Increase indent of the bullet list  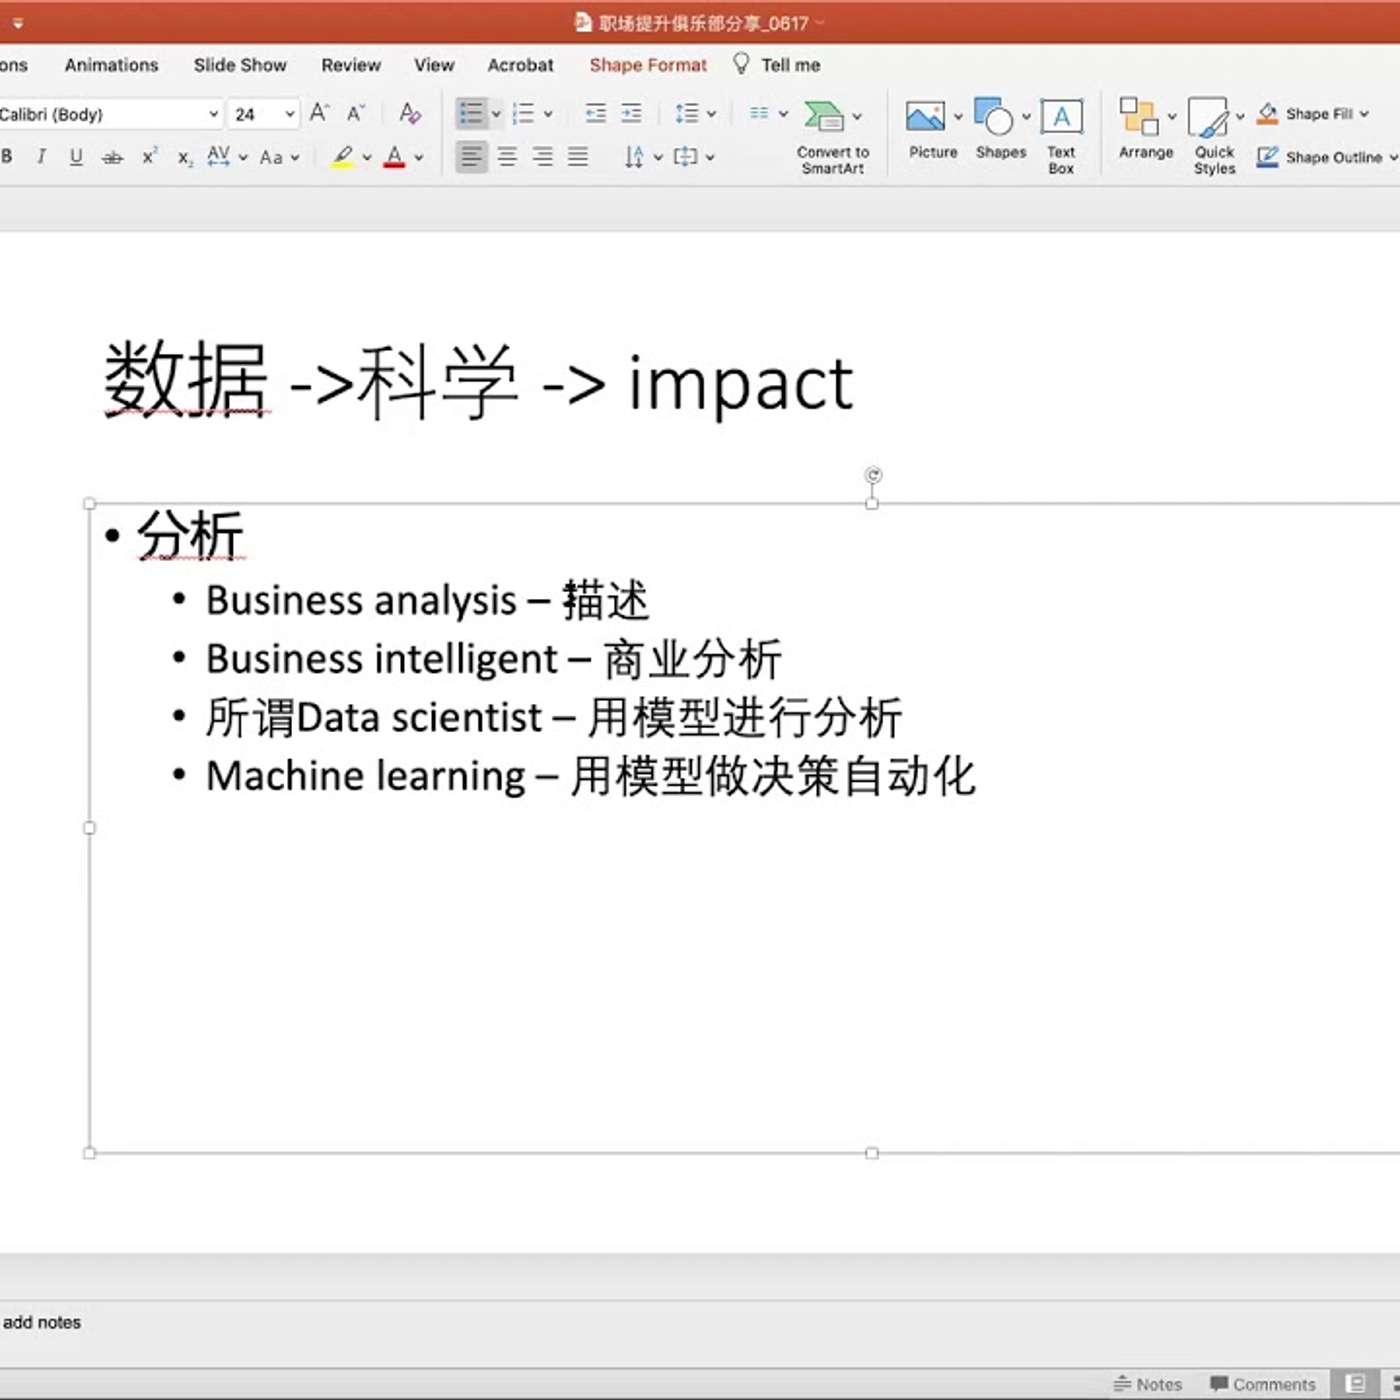tap(632, 113)
